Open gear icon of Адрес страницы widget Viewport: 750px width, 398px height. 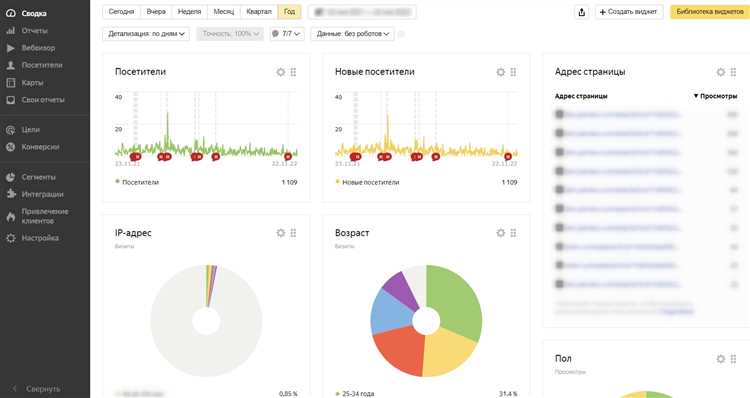[721, 72]
